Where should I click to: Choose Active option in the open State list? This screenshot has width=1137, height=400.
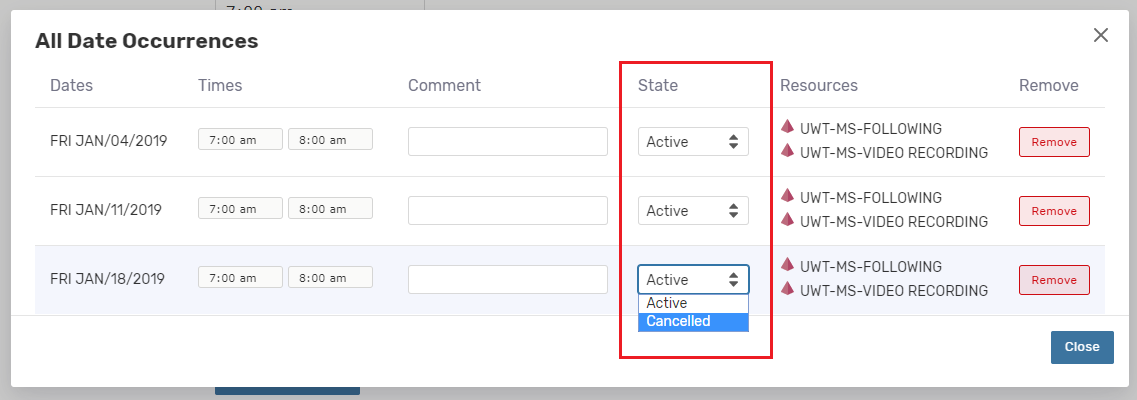(693, 303)
